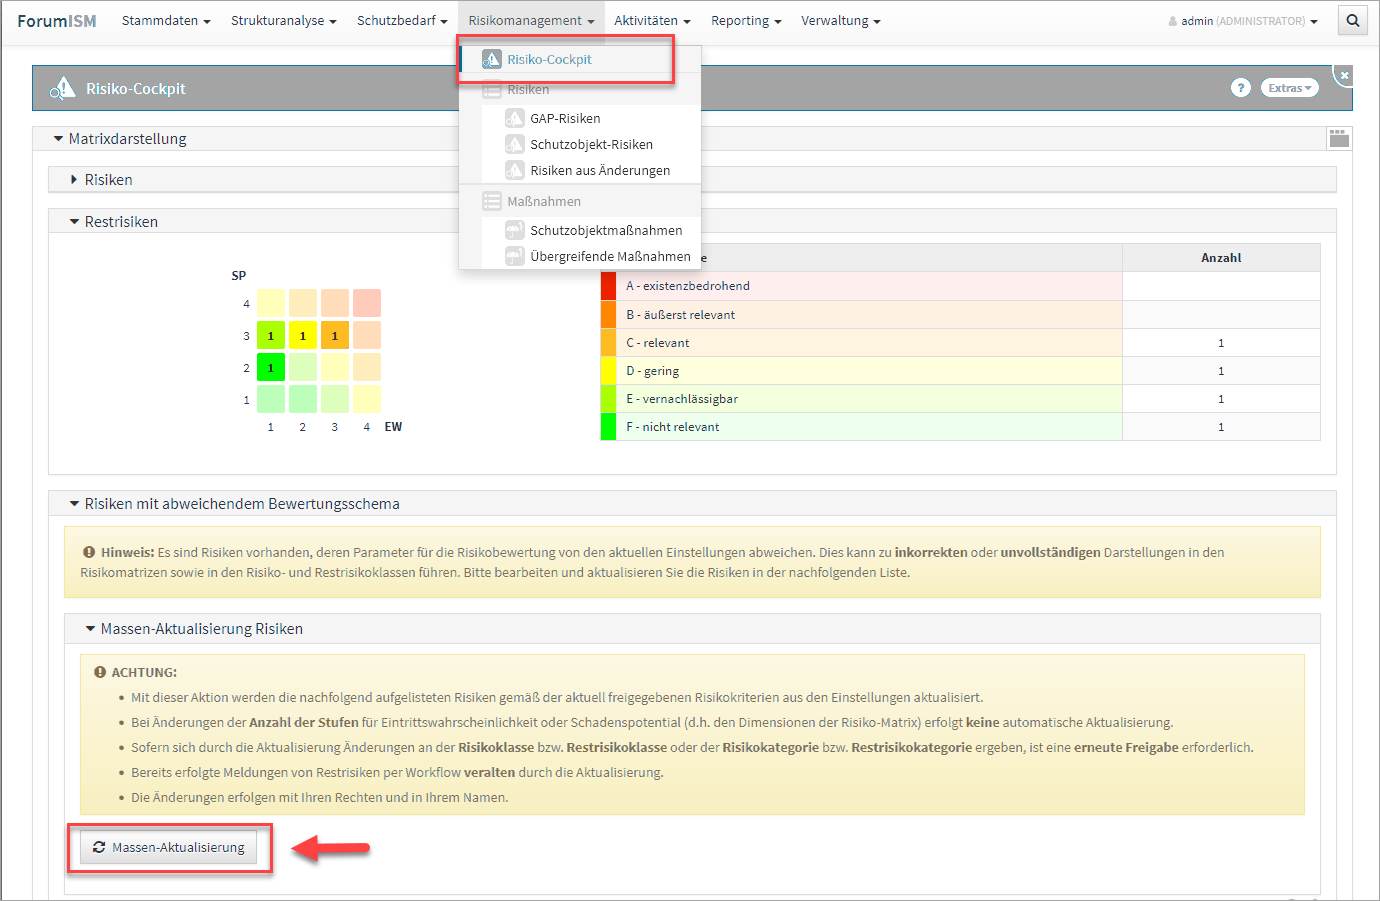The width and height of the screenshot is (1380, 901).
Task: Open the admin user dropdown
Action: coord(1243,21)
